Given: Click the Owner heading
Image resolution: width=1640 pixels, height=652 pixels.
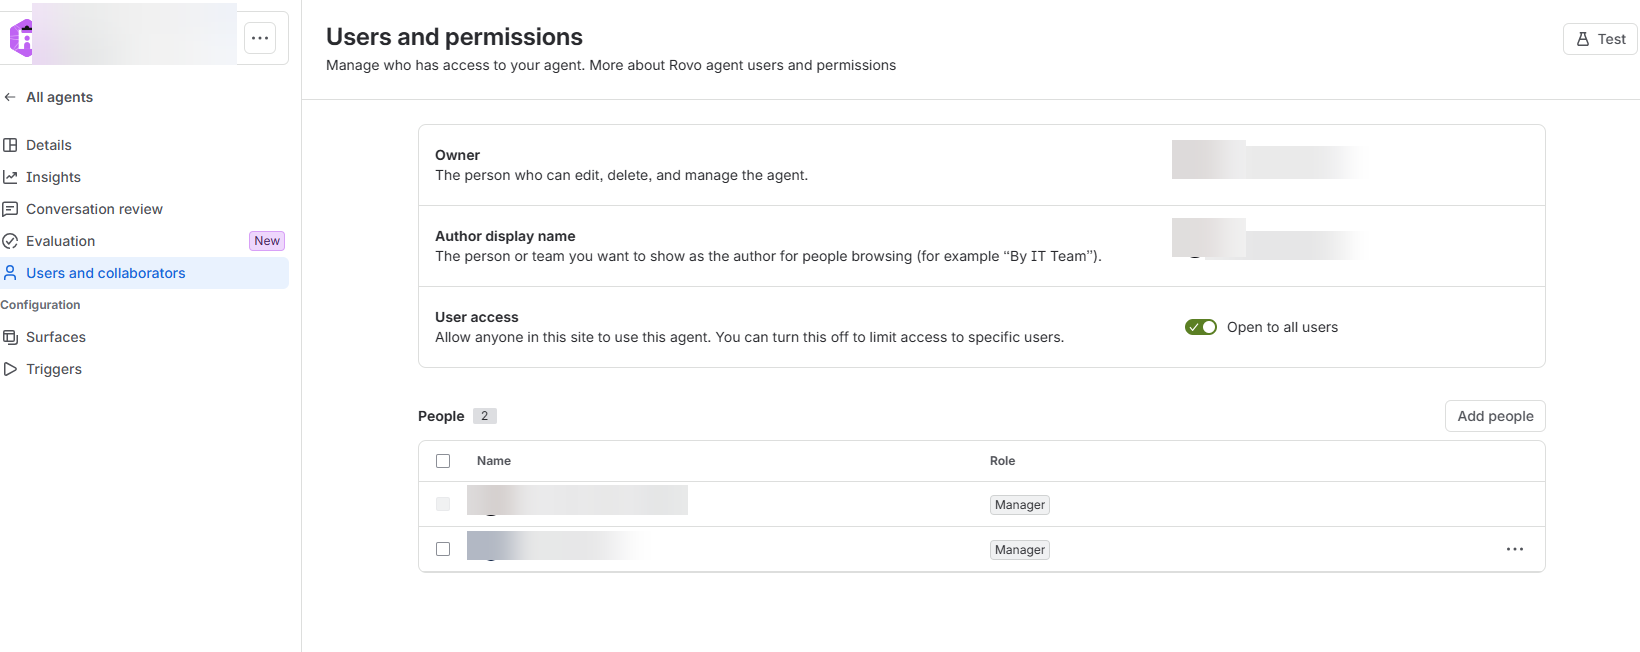Looking at the screenshot, I should pyautogui.click(x=457, y=155).
